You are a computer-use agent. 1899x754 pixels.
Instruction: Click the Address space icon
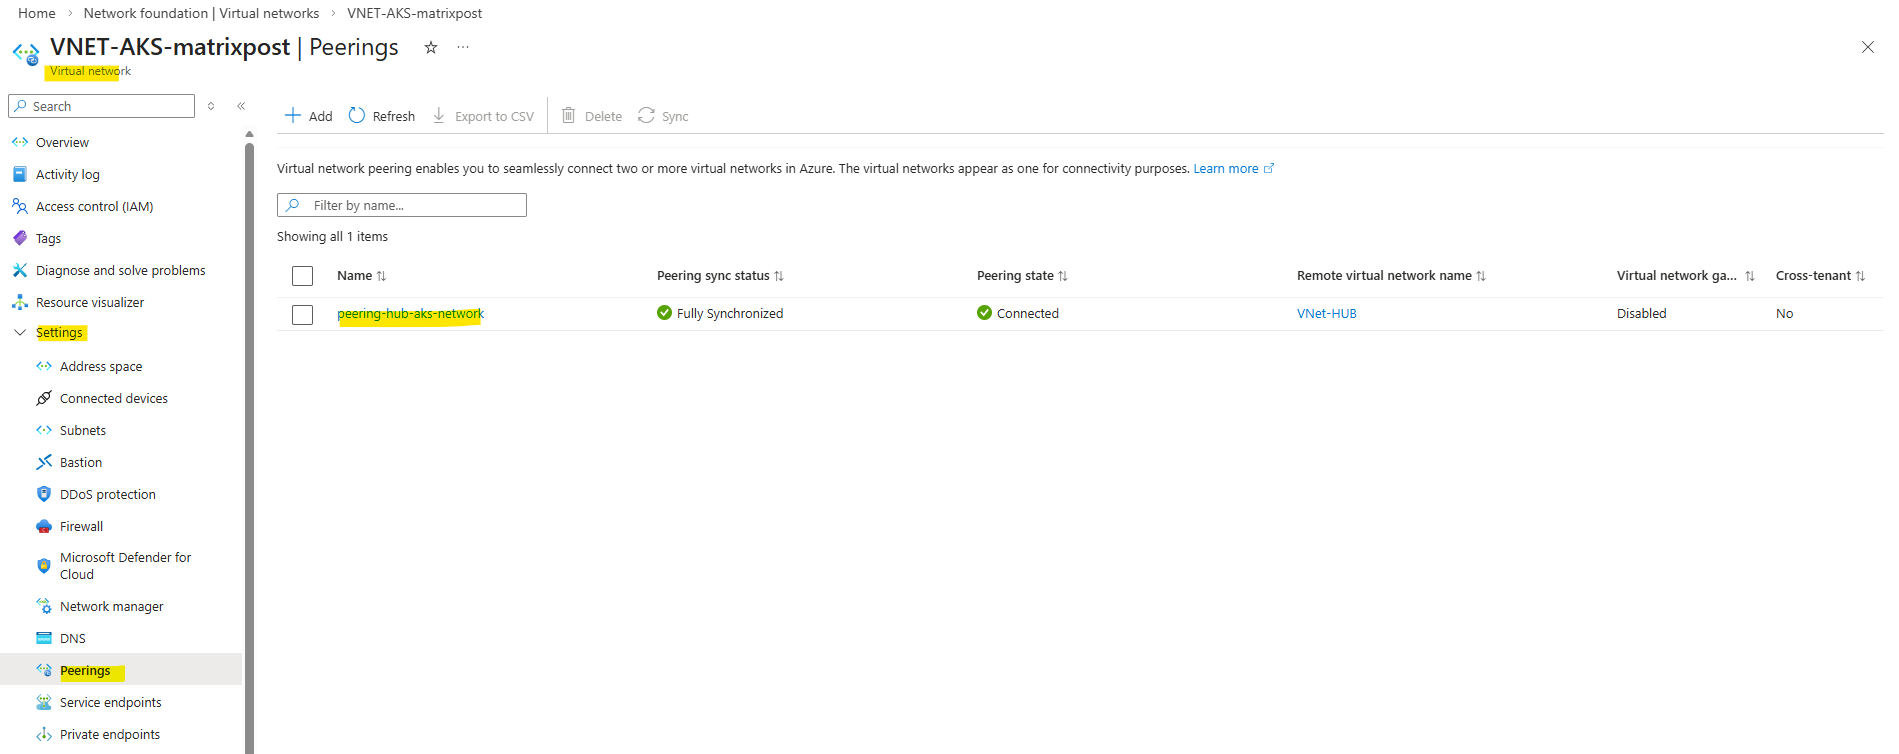point(44,366)
